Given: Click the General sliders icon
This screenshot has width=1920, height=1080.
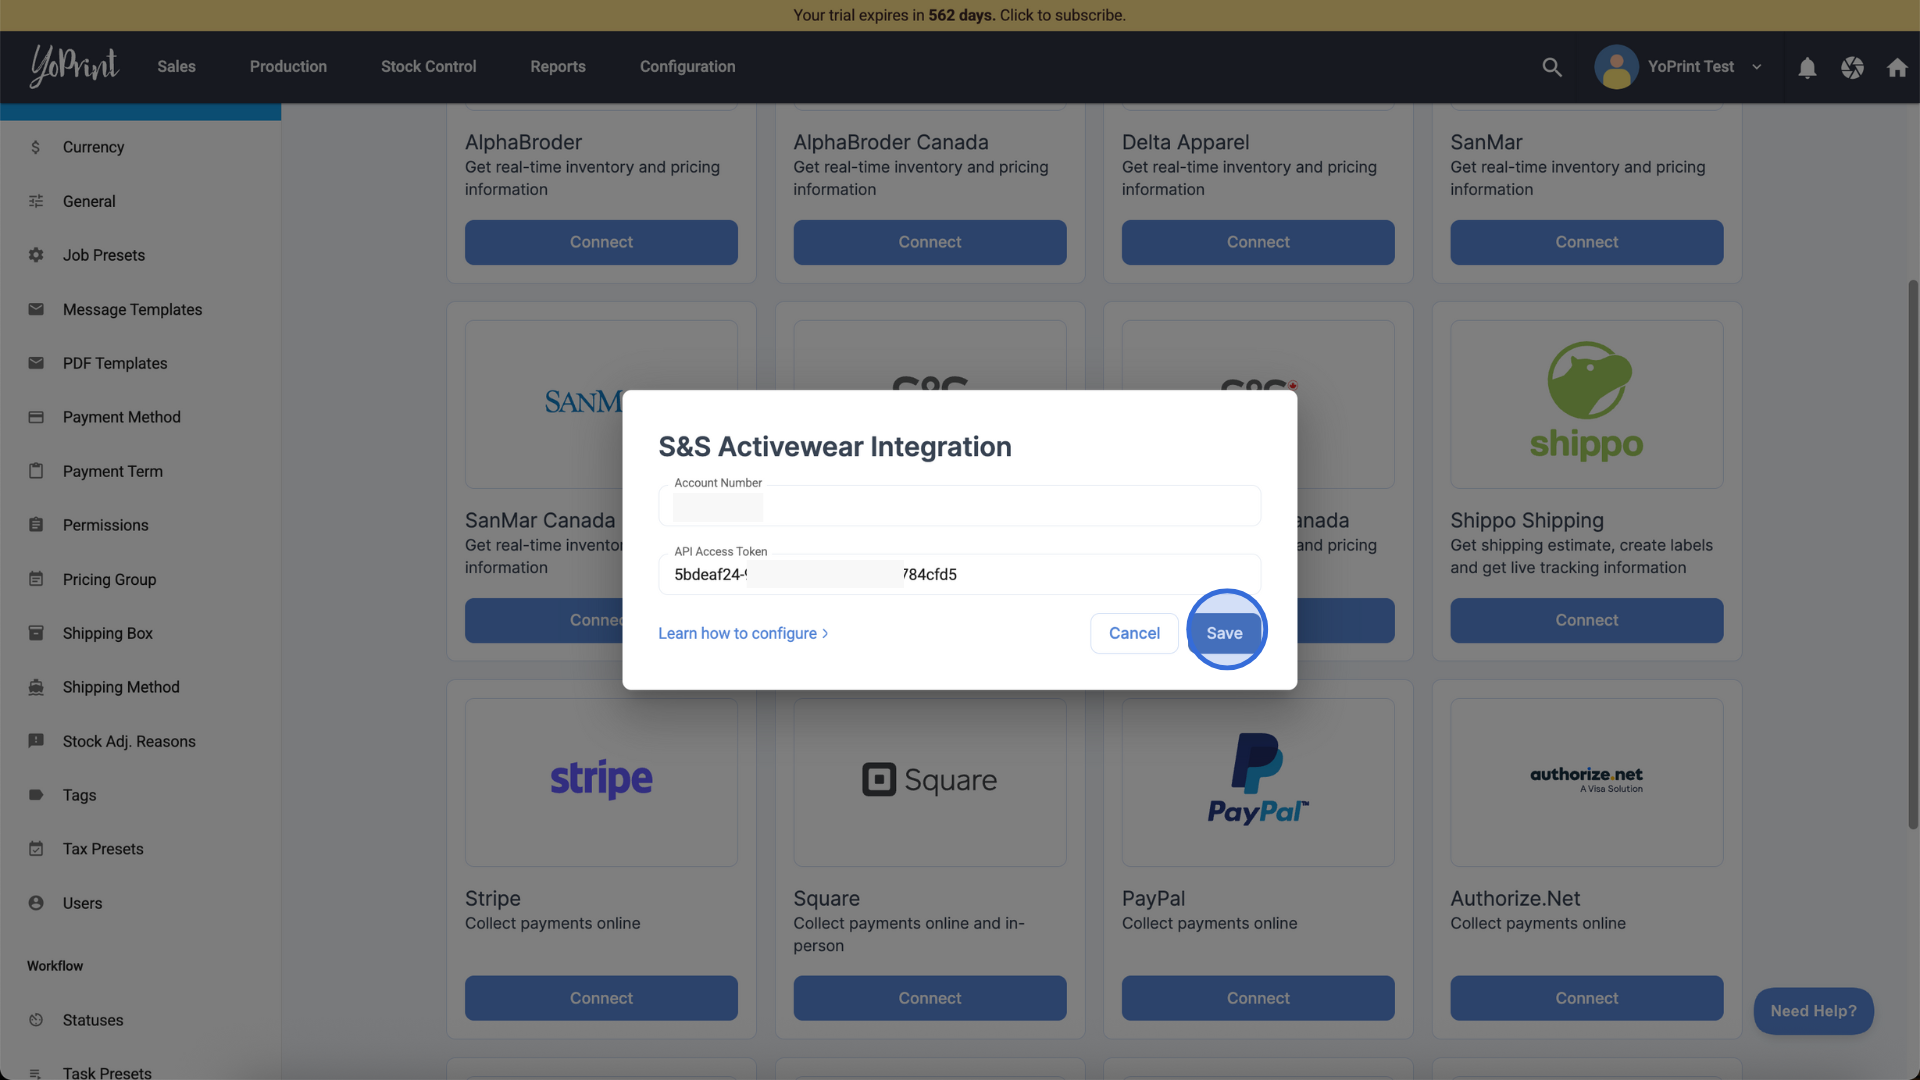Looking at the screenshot, I should click(36, 201).
